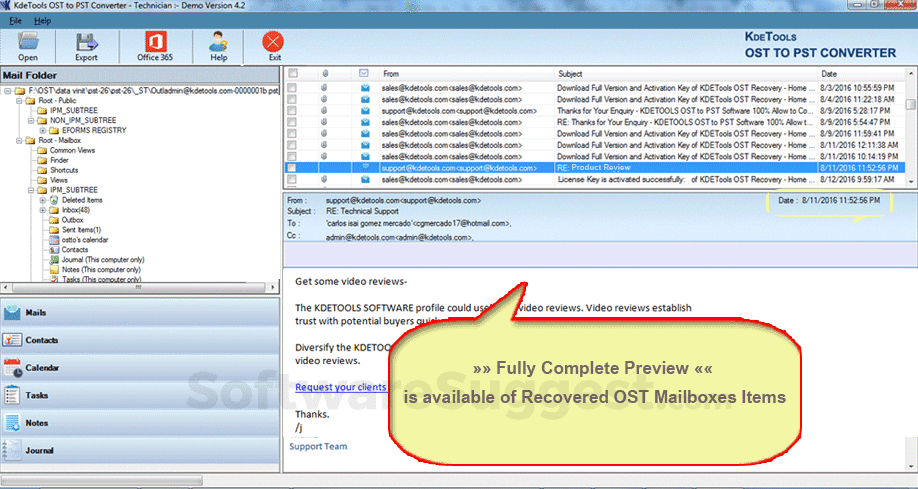Viewport: 918px width, 489px height.
Task: Sort mail list by Subject column
Action: 686,74
